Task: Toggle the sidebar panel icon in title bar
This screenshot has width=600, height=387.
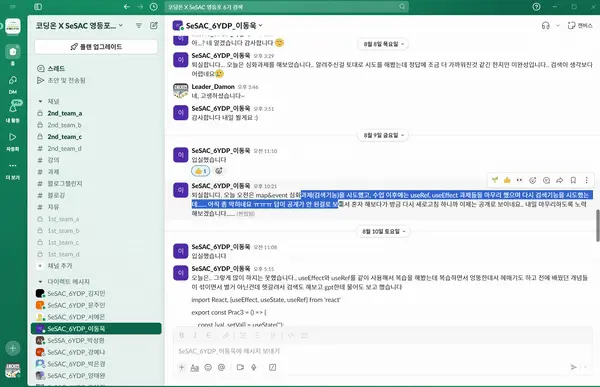Action: (38, 7)
